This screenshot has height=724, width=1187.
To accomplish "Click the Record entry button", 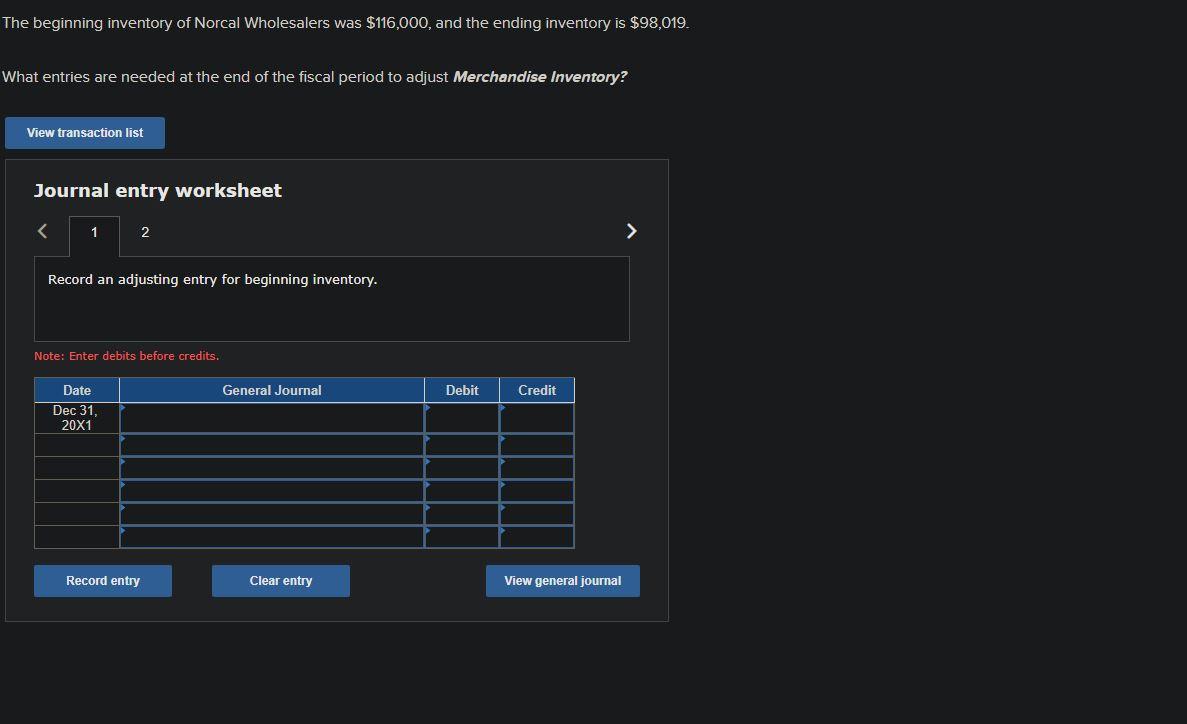I will click(x=103, y=581).
